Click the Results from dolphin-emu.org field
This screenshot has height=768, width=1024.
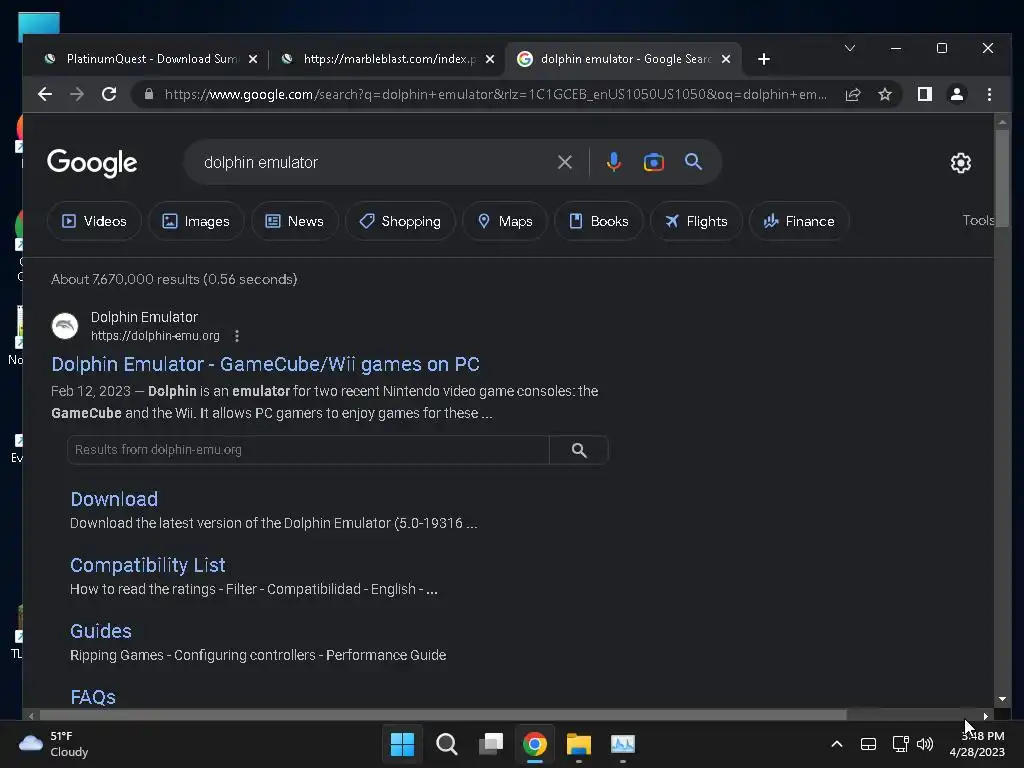coord(308,450)
